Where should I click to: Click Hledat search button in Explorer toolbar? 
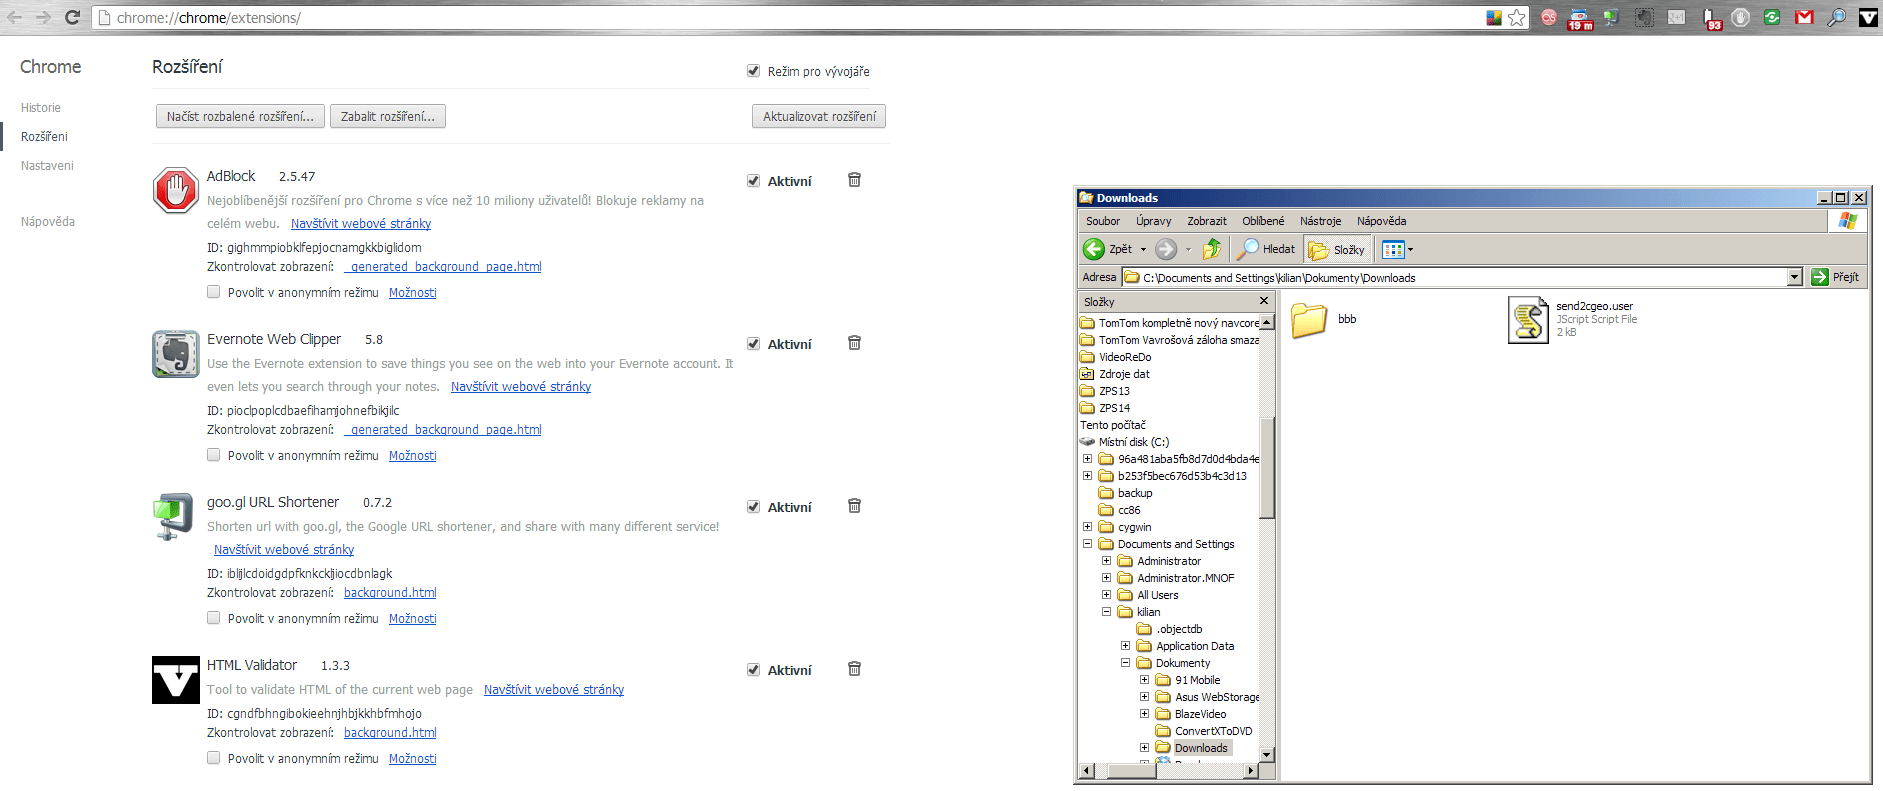tap(1266, 249)
